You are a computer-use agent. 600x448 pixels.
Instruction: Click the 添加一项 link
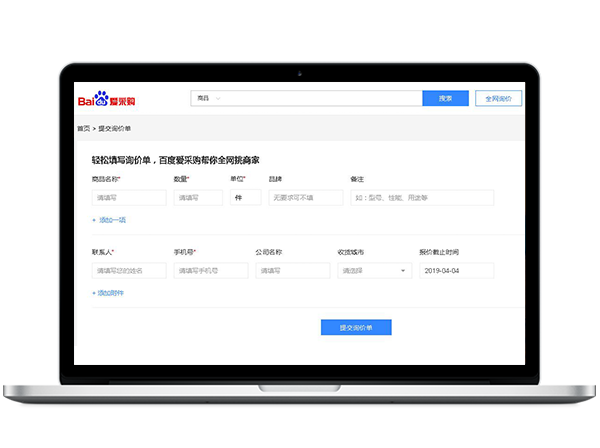[x=109, y=220]
